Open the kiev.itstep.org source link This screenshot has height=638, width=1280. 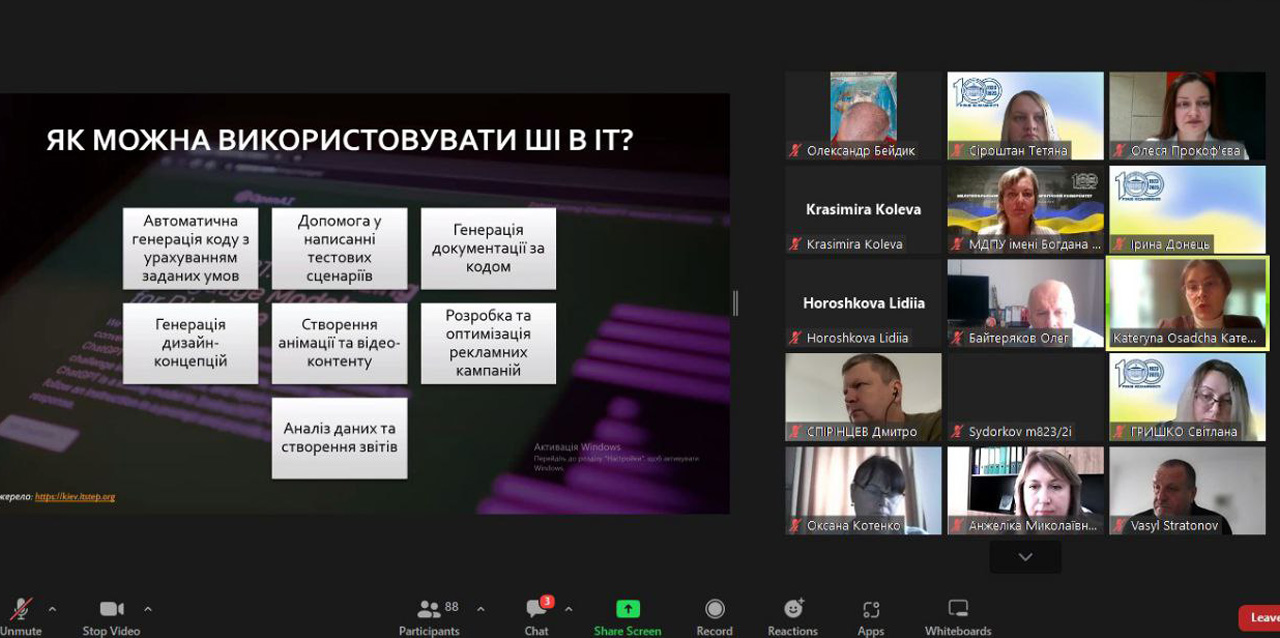(75, 496)
